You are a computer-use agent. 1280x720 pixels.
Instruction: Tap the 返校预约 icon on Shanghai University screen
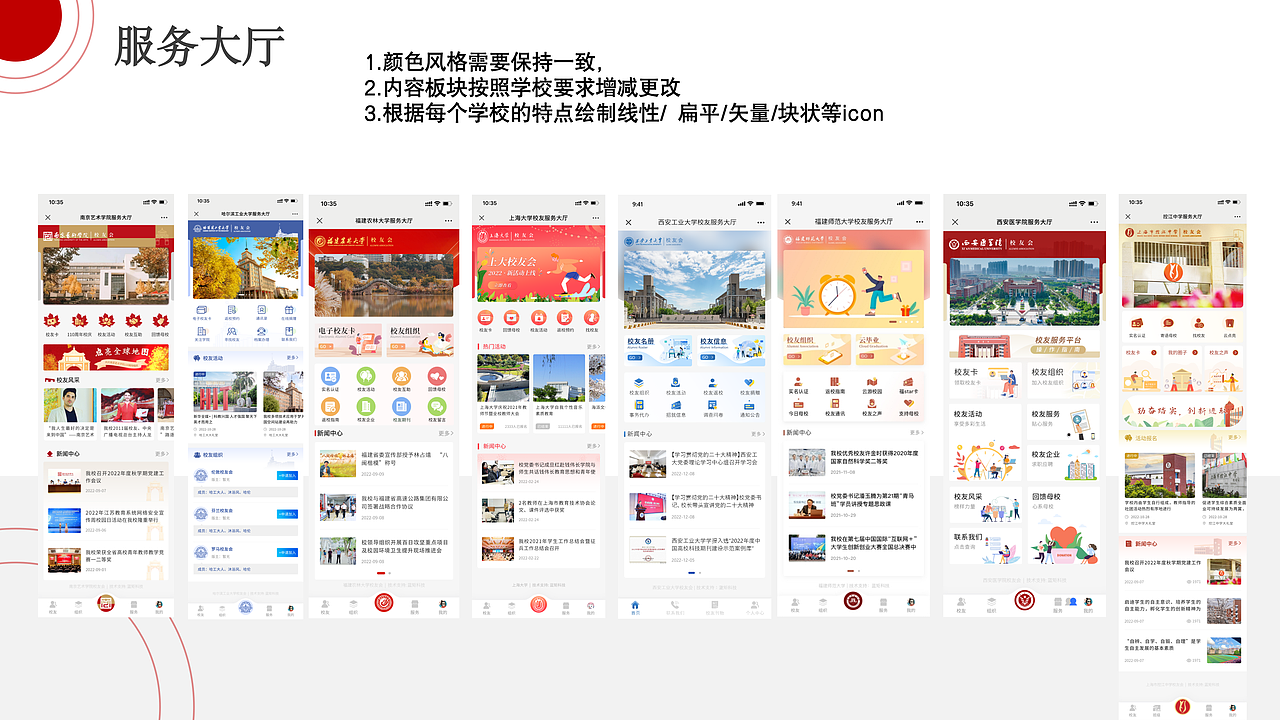[x=565, y=319]
